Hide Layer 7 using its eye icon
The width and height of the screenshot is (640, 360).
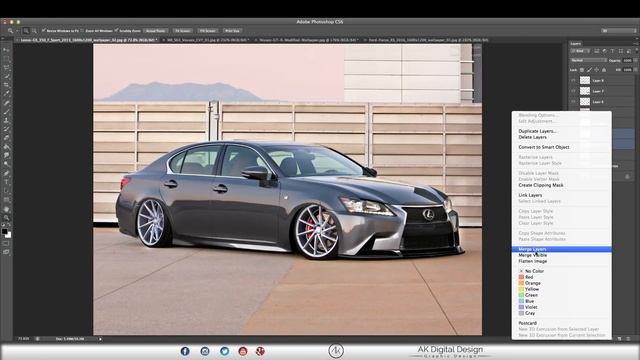pos(573,91)
